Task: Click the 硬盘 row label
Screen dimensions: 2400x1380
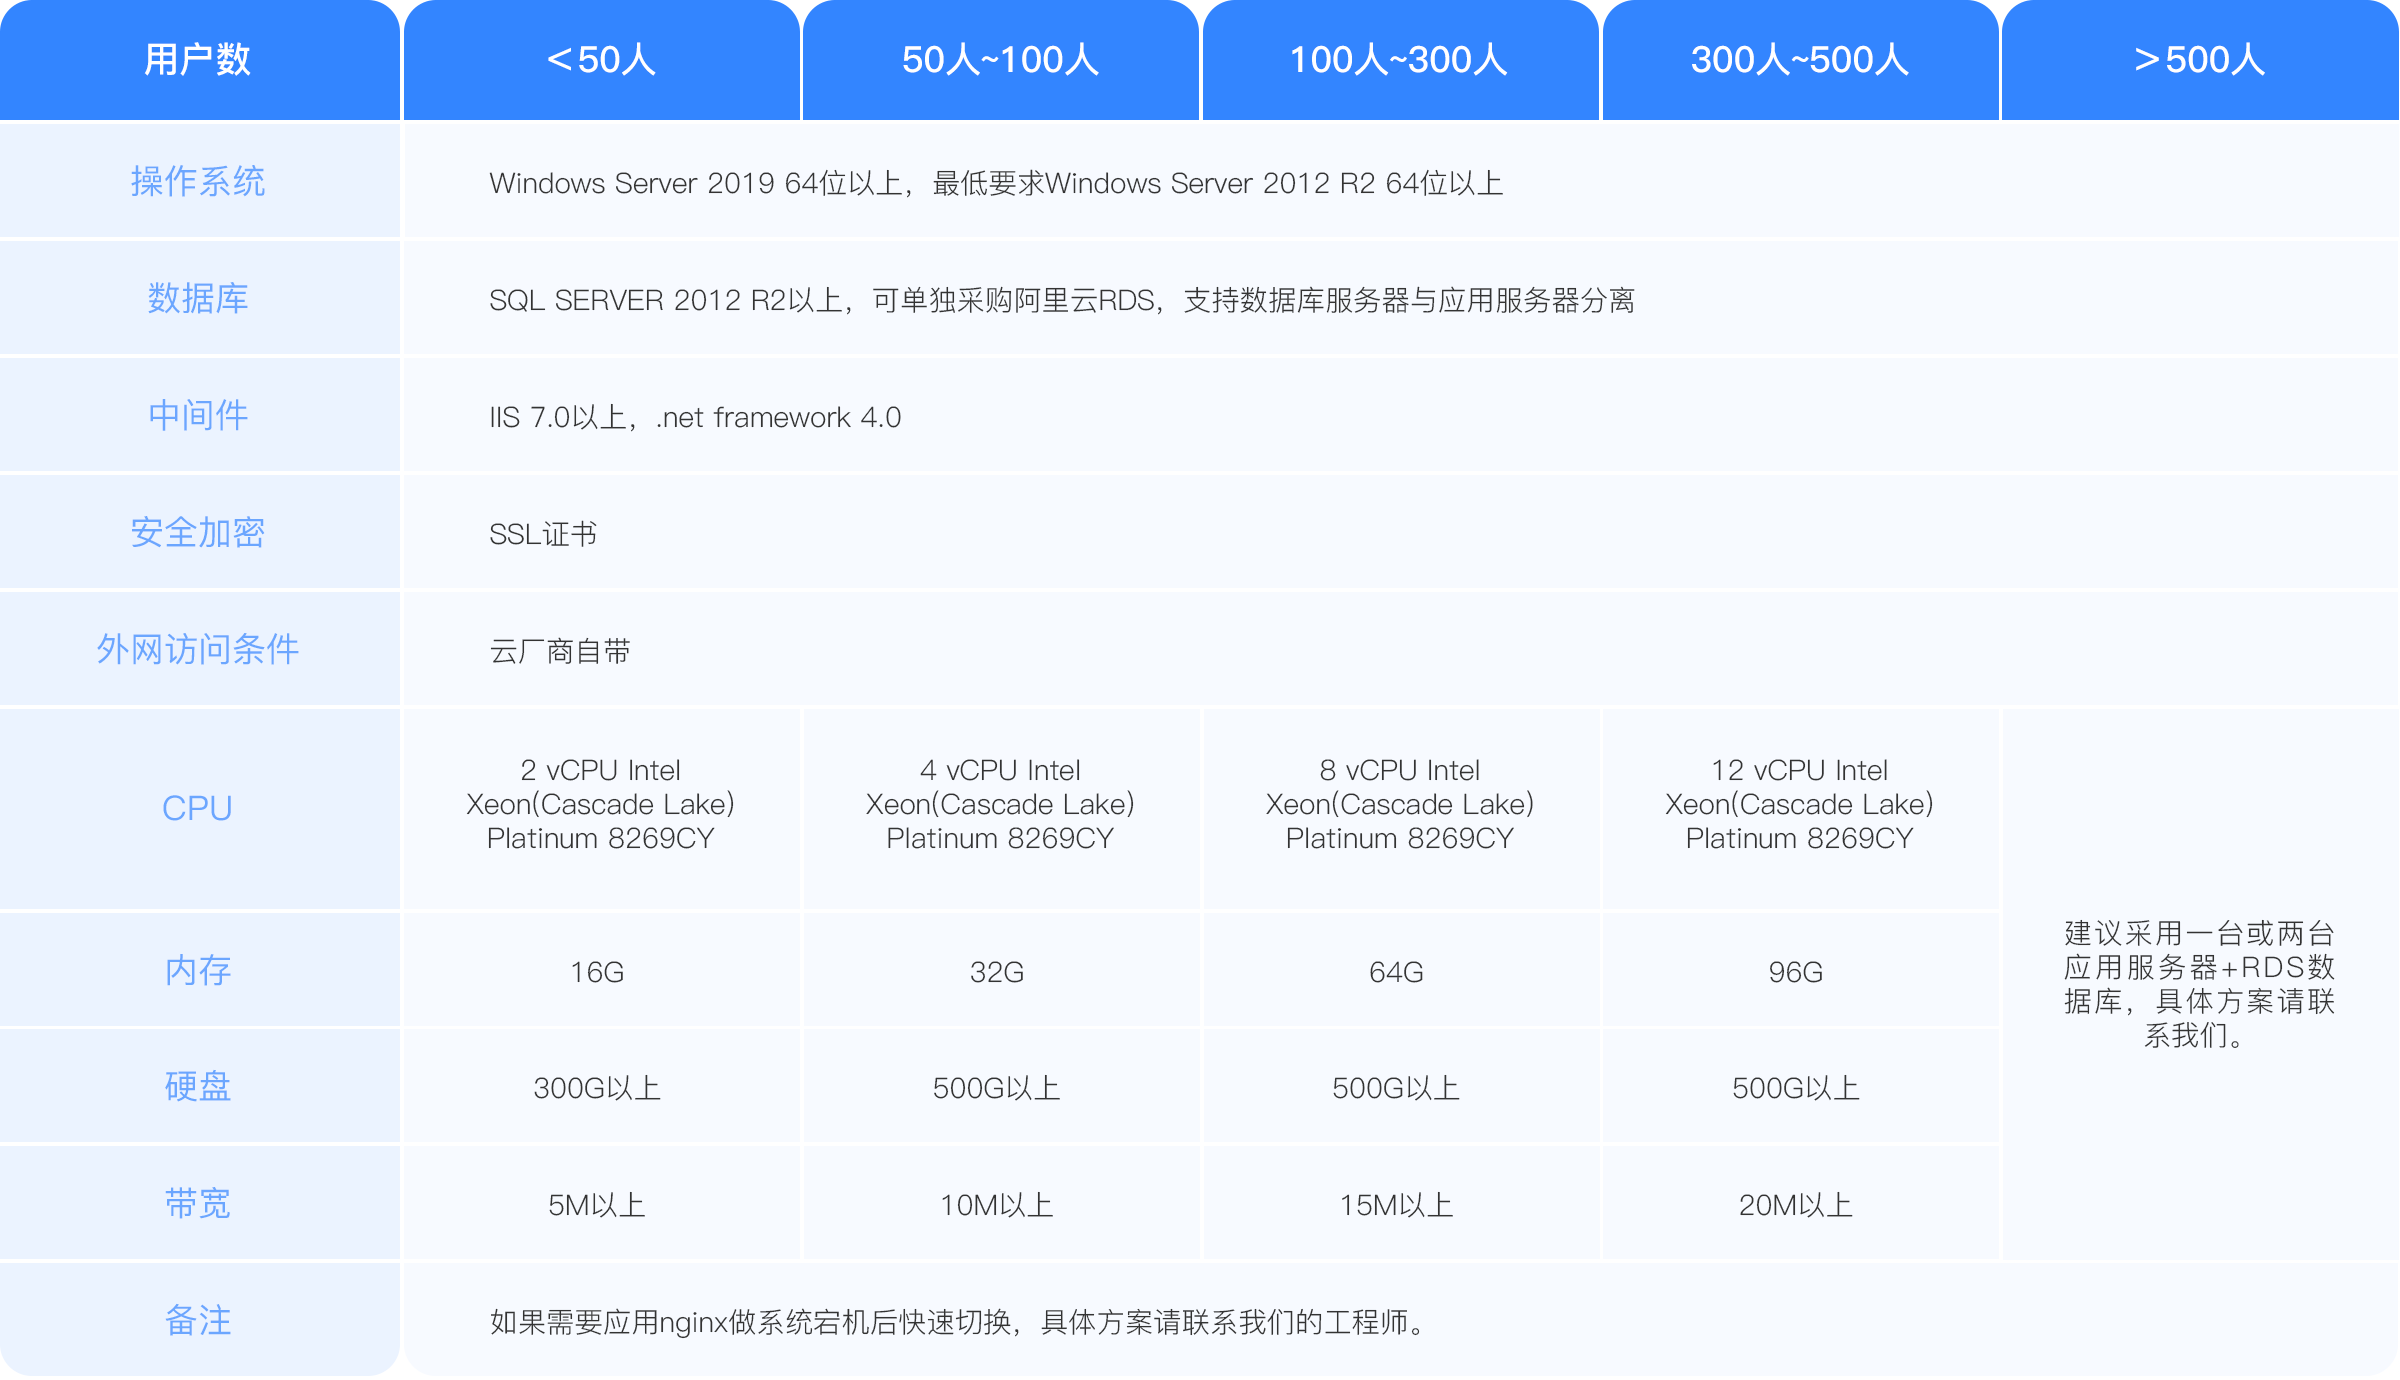Action: point(198,1086)
